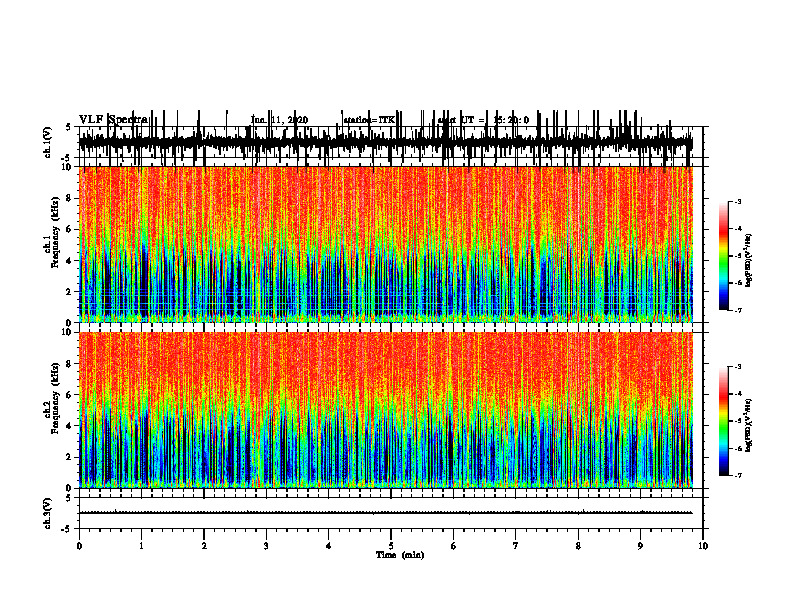The image size is (792, 612).
Task: Click time axis tick label "5"
Action: click(x=391, y=546)
